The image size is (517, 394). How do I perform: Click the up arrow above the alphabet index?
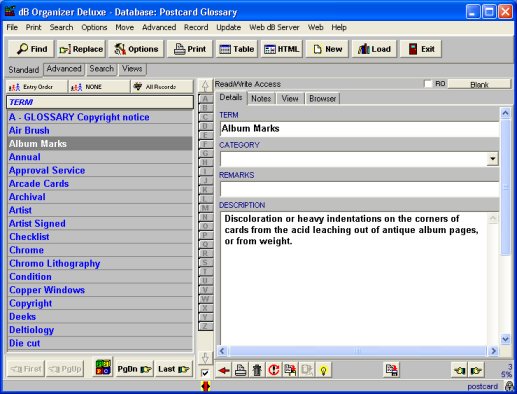tap(205, 86)
